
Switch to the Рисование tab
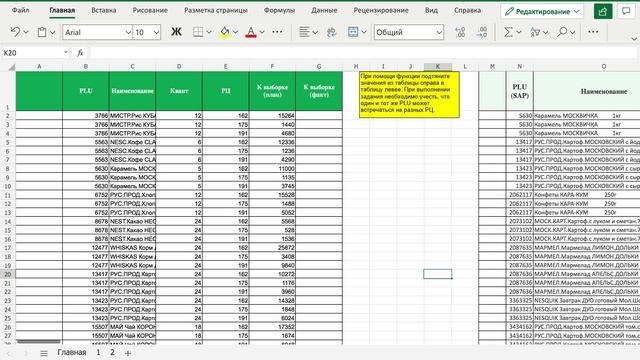150,10
